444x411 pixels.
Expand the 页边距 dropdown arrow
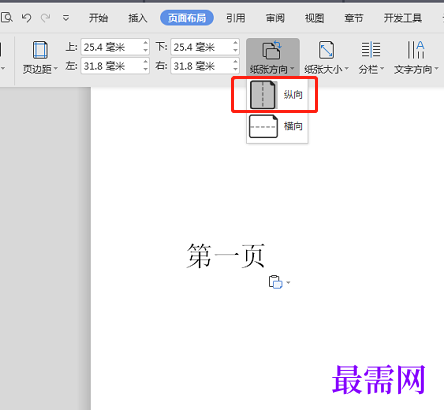coord(56,69)
